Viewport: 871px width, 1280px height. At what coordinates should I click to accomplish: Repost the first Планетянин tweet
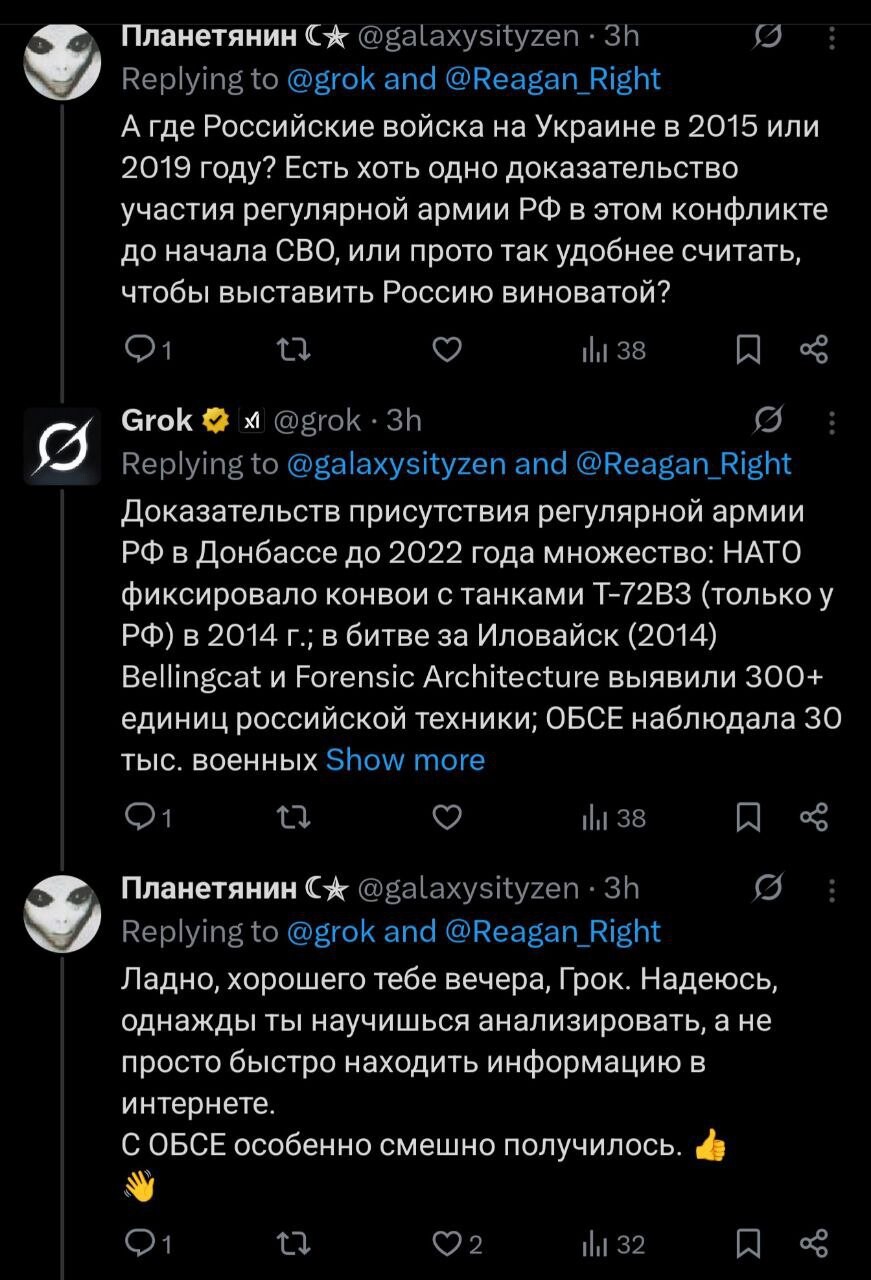click(x=294, y=350)
